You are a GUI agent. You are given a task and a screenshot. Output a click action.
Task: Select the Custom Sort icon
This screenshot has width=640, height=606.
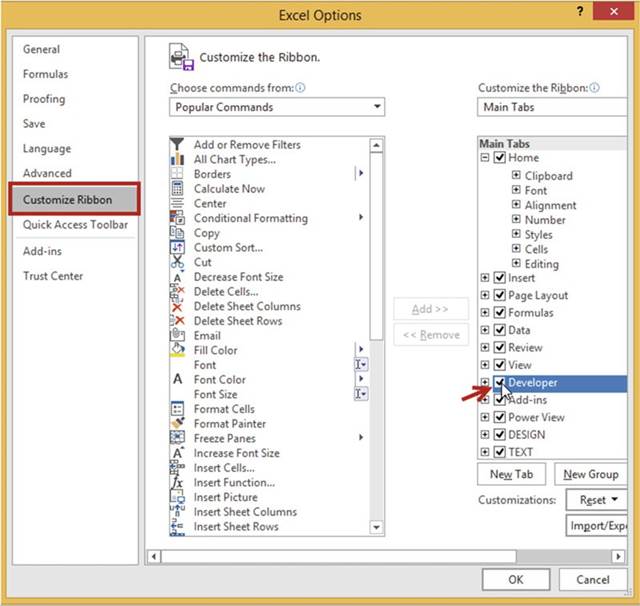pos(177,247)
